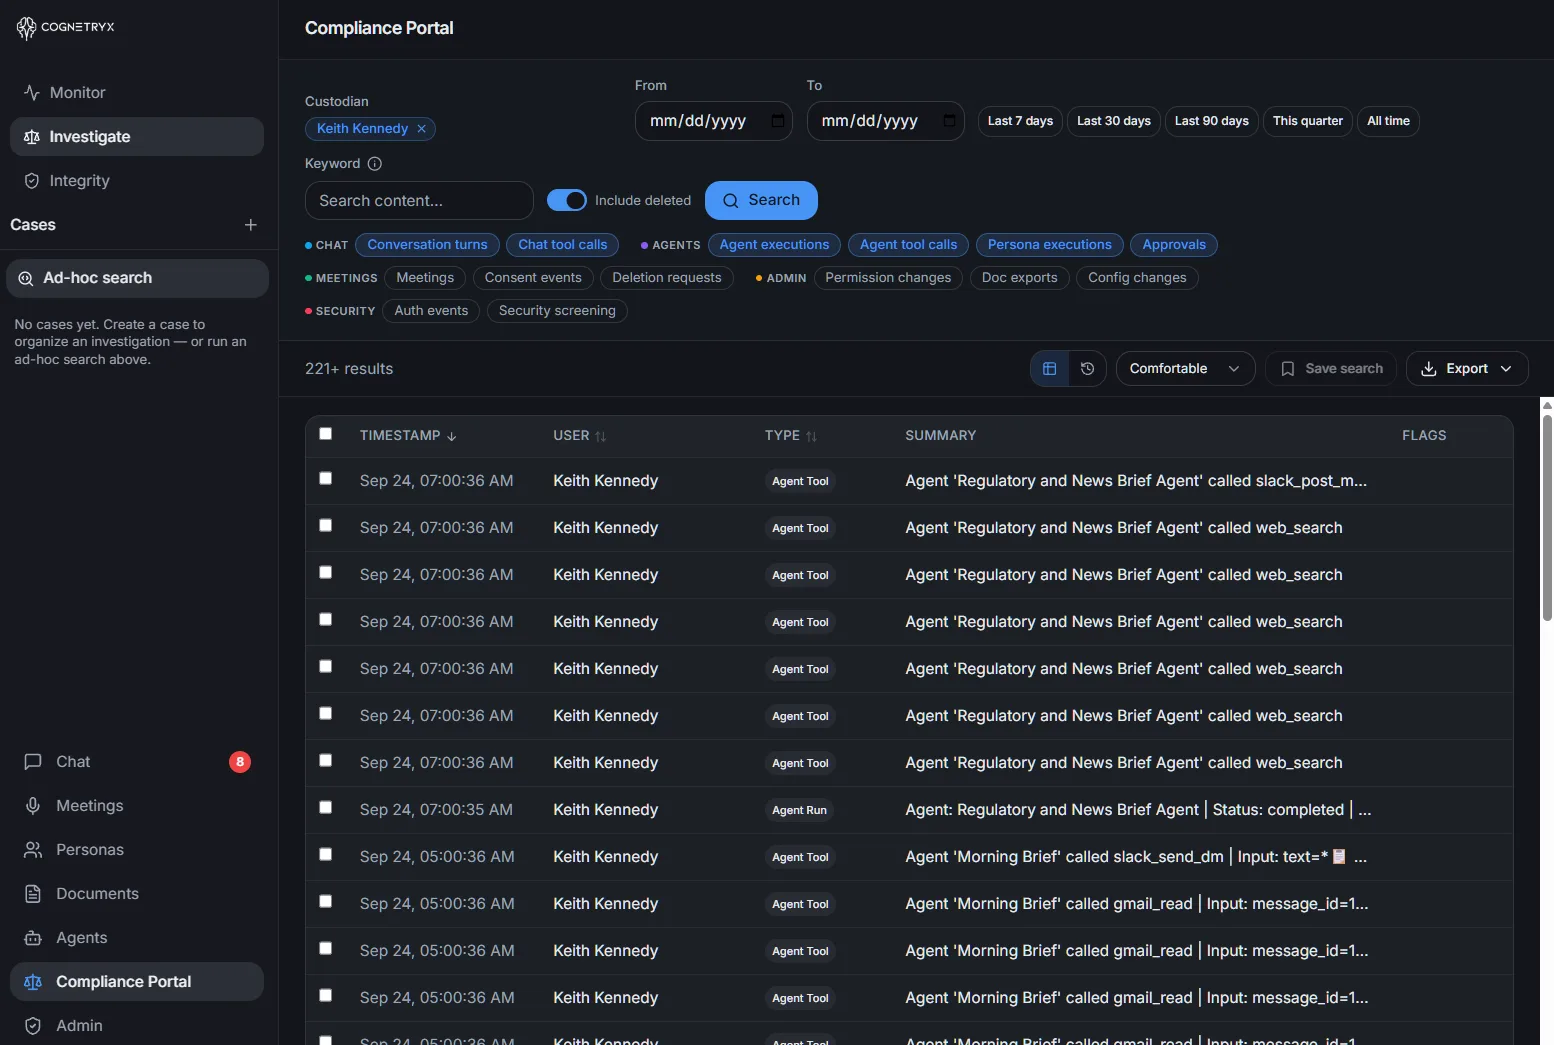Open Chat in sidebar
This screenshot has width=1554, height=1045.
pos(137,762)
